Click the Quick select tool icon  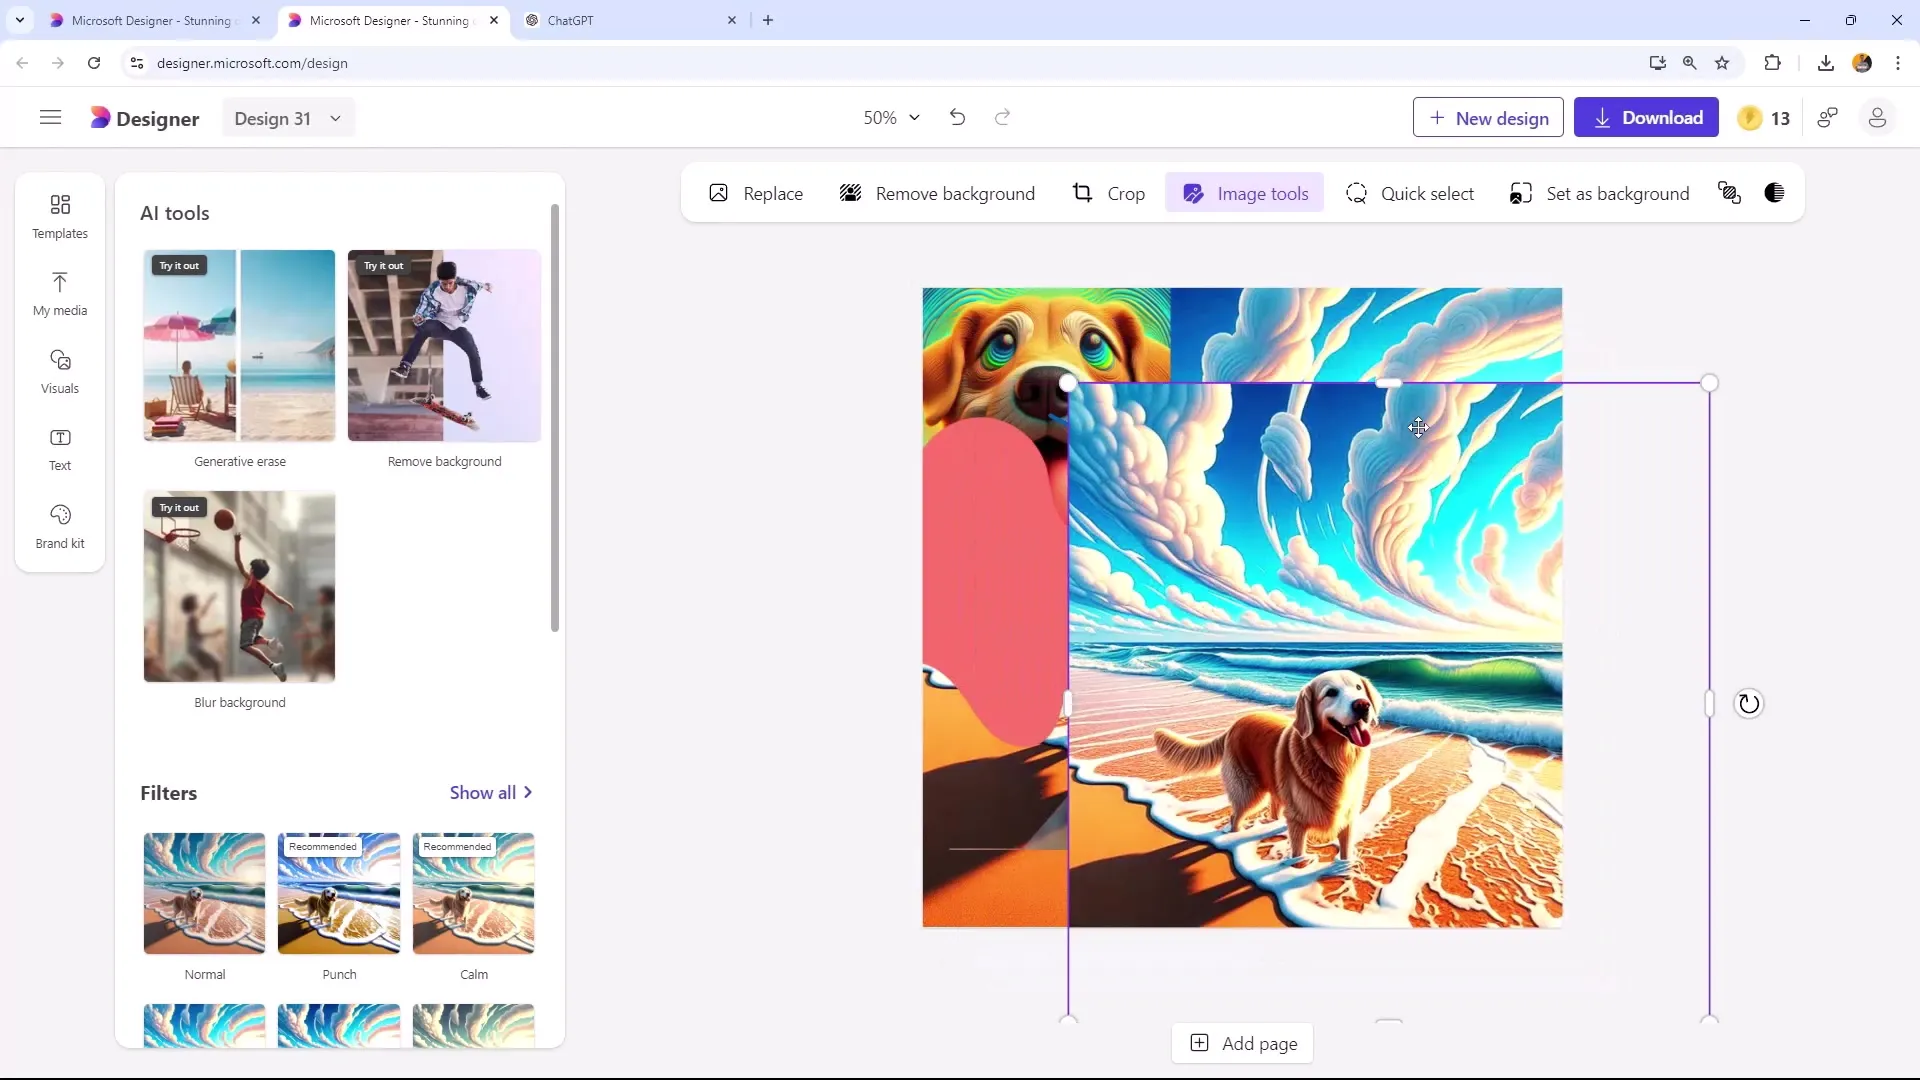click(1356, 194)
